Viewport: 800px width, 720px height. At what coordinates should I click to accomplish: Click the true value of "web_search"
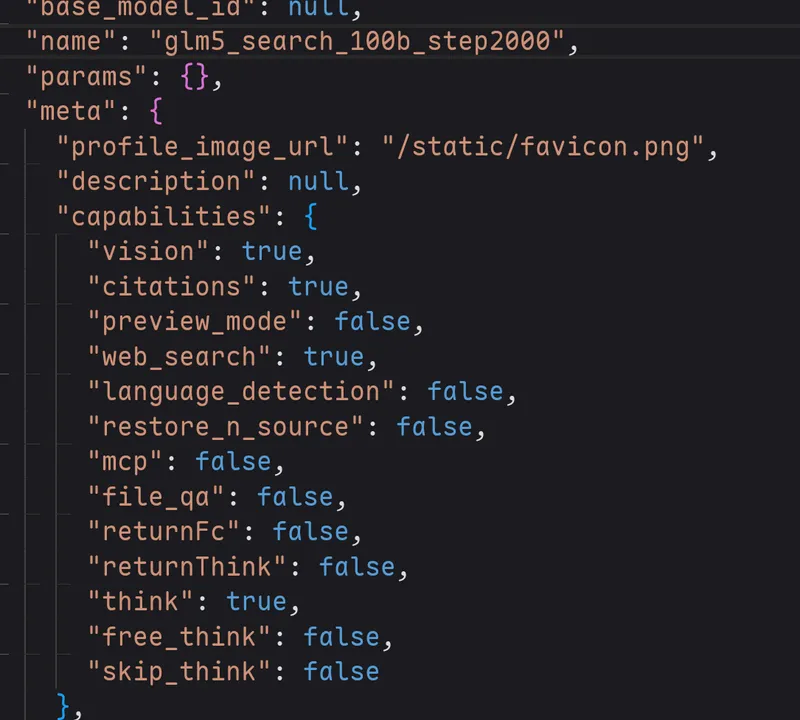(334, 357)
